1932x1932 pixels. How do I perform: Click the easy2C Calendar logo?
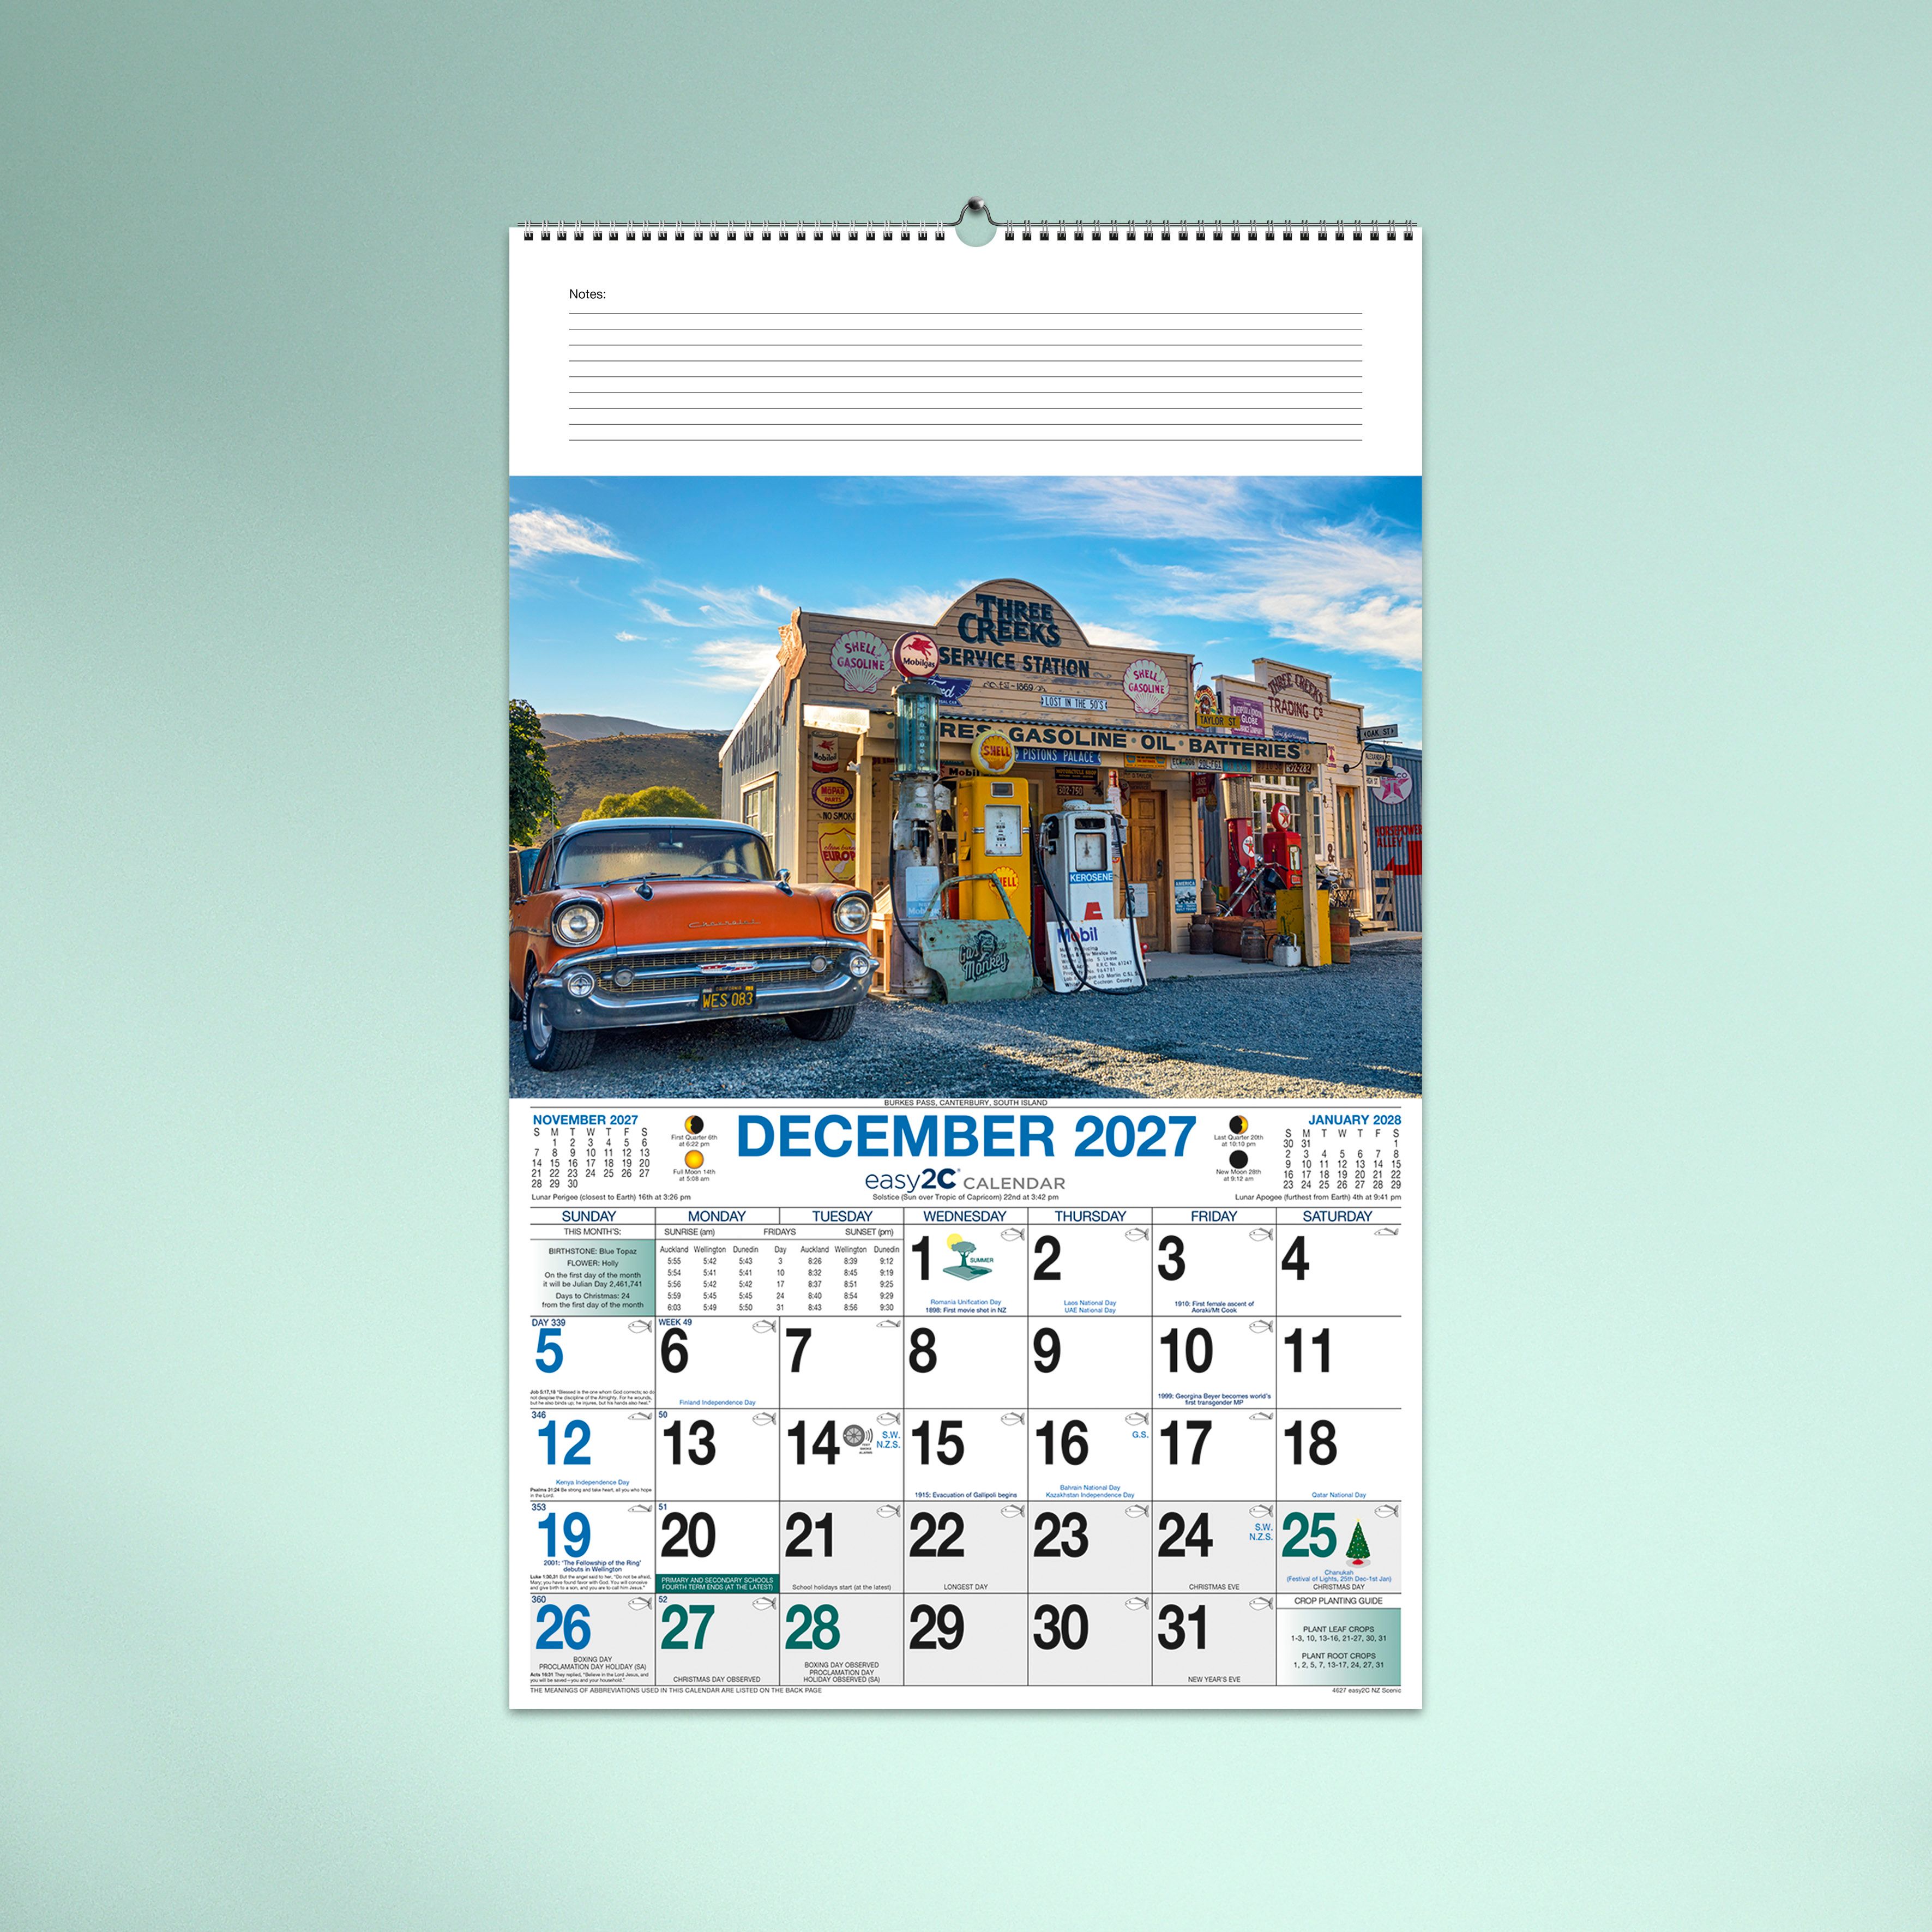click(x=964, y=1181)
